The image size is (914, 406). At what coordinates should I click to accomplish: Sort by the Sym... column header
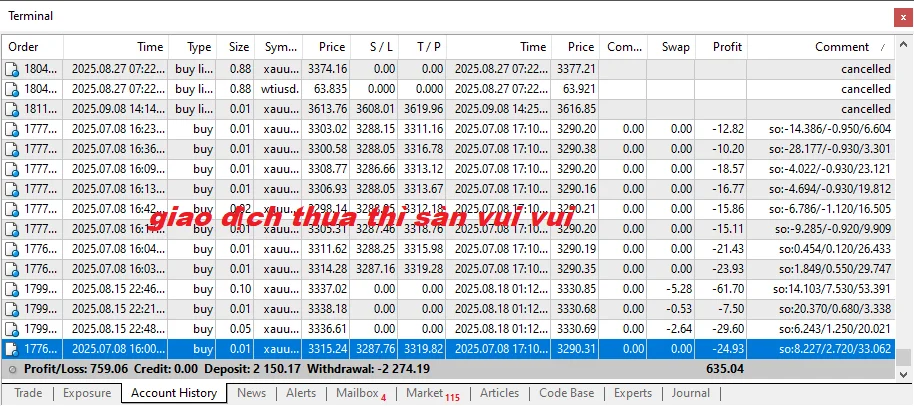(x=278, y=47)
